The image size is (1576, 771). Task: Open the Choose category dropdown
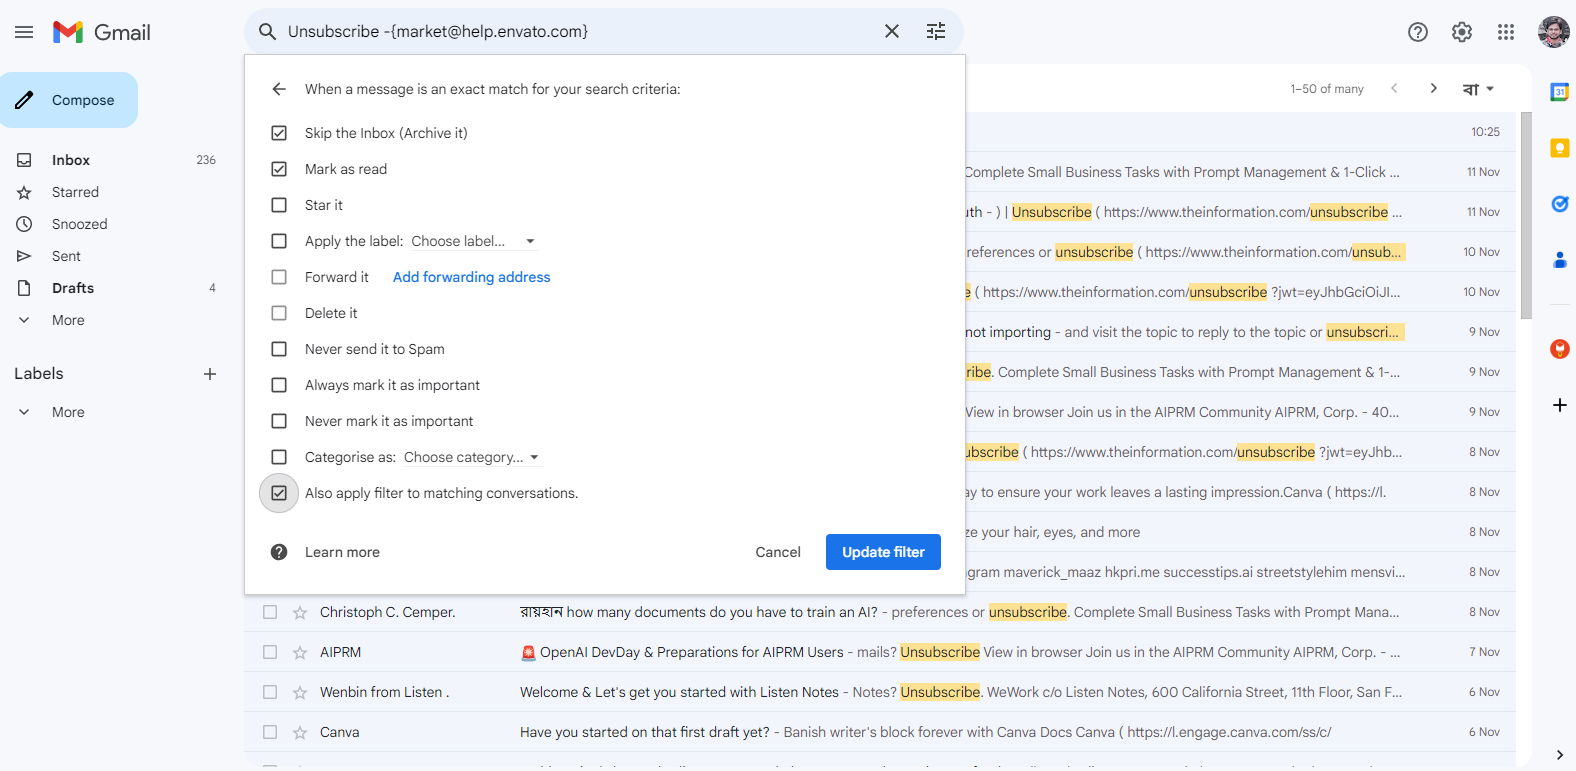click(472, 457)
